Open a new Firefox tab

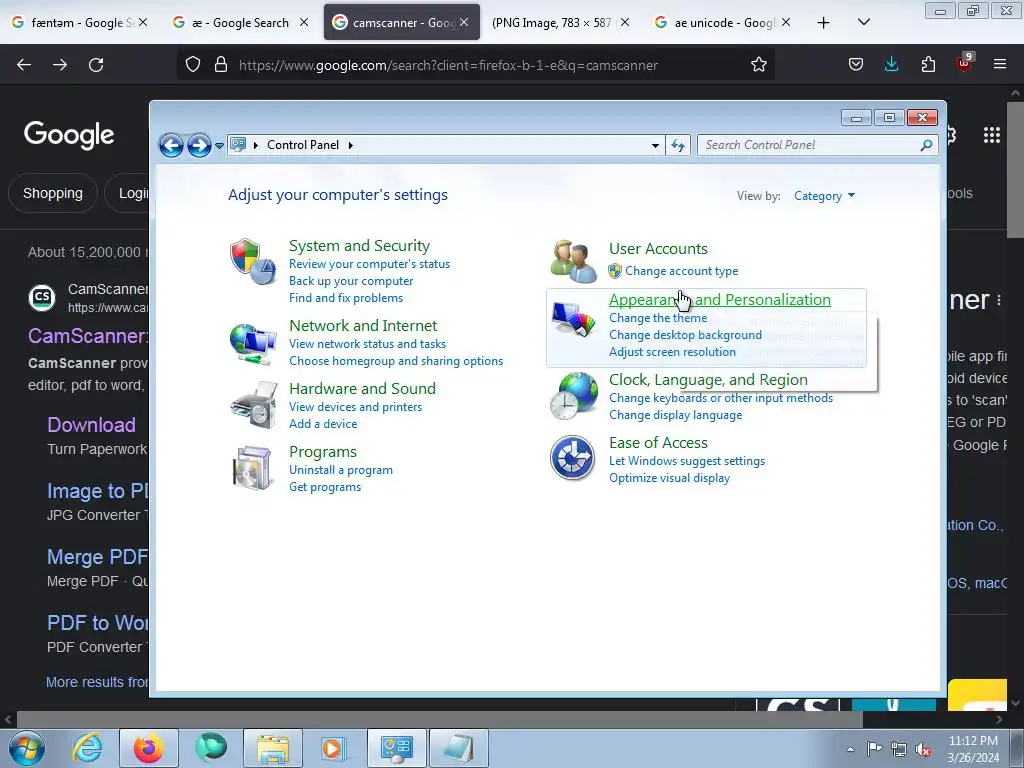[824, 22]
